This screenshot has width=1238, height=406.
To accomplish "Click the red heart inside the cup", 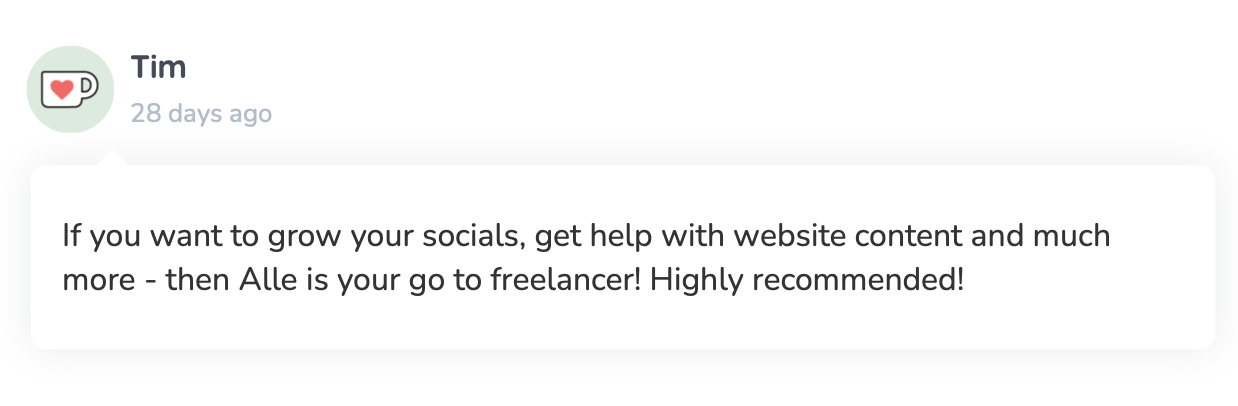I will tap(62, 90).
